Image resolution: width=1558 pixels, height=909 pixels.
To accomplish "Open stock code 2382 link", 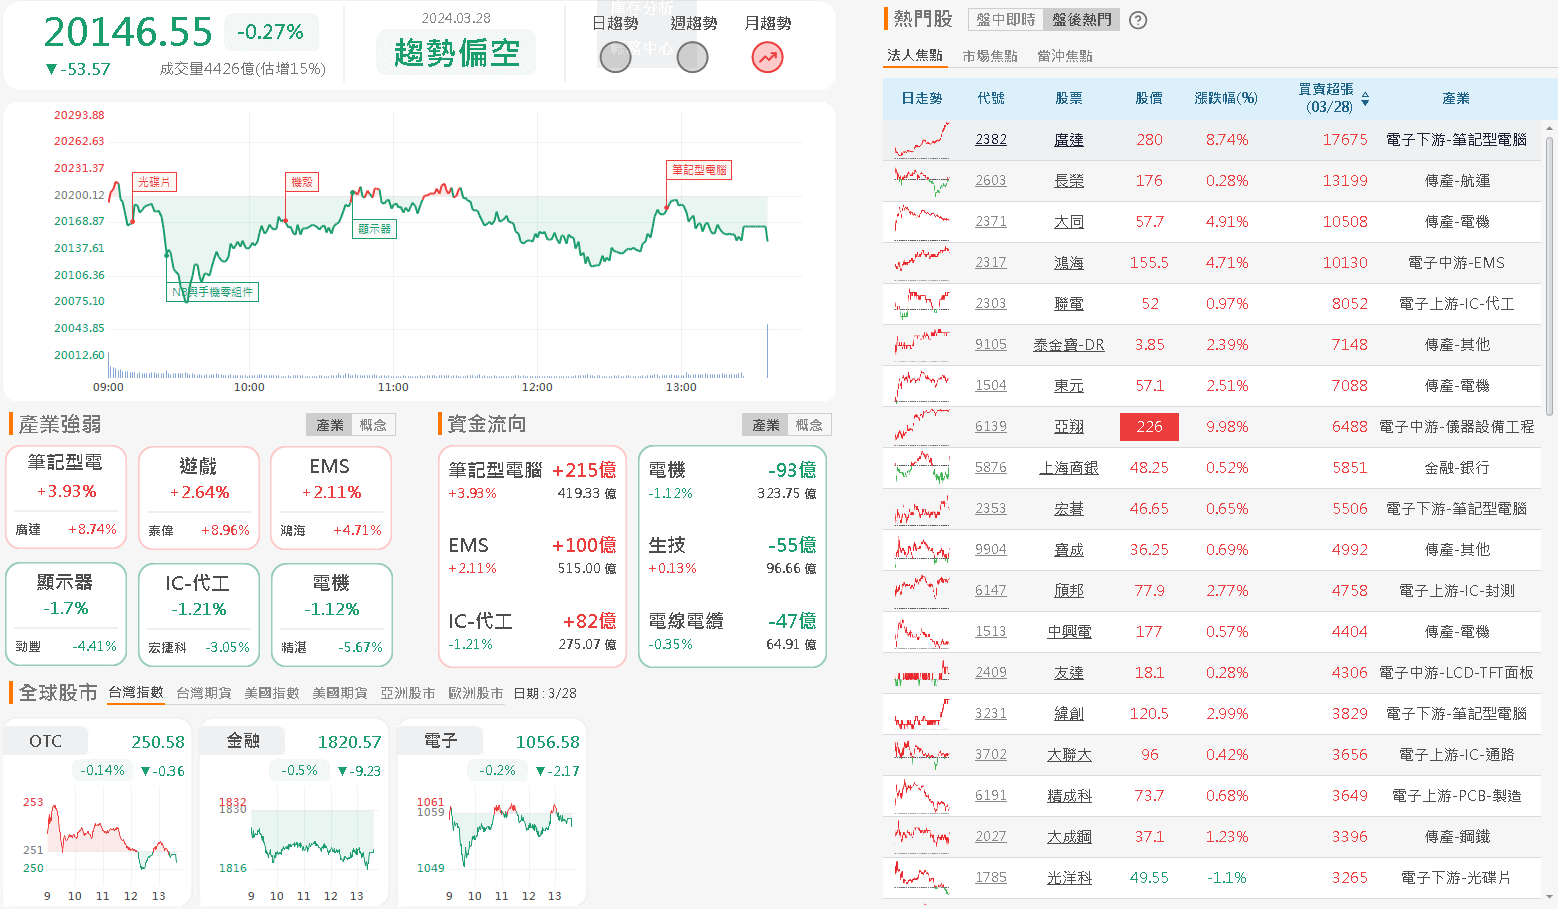I will 991,140.
